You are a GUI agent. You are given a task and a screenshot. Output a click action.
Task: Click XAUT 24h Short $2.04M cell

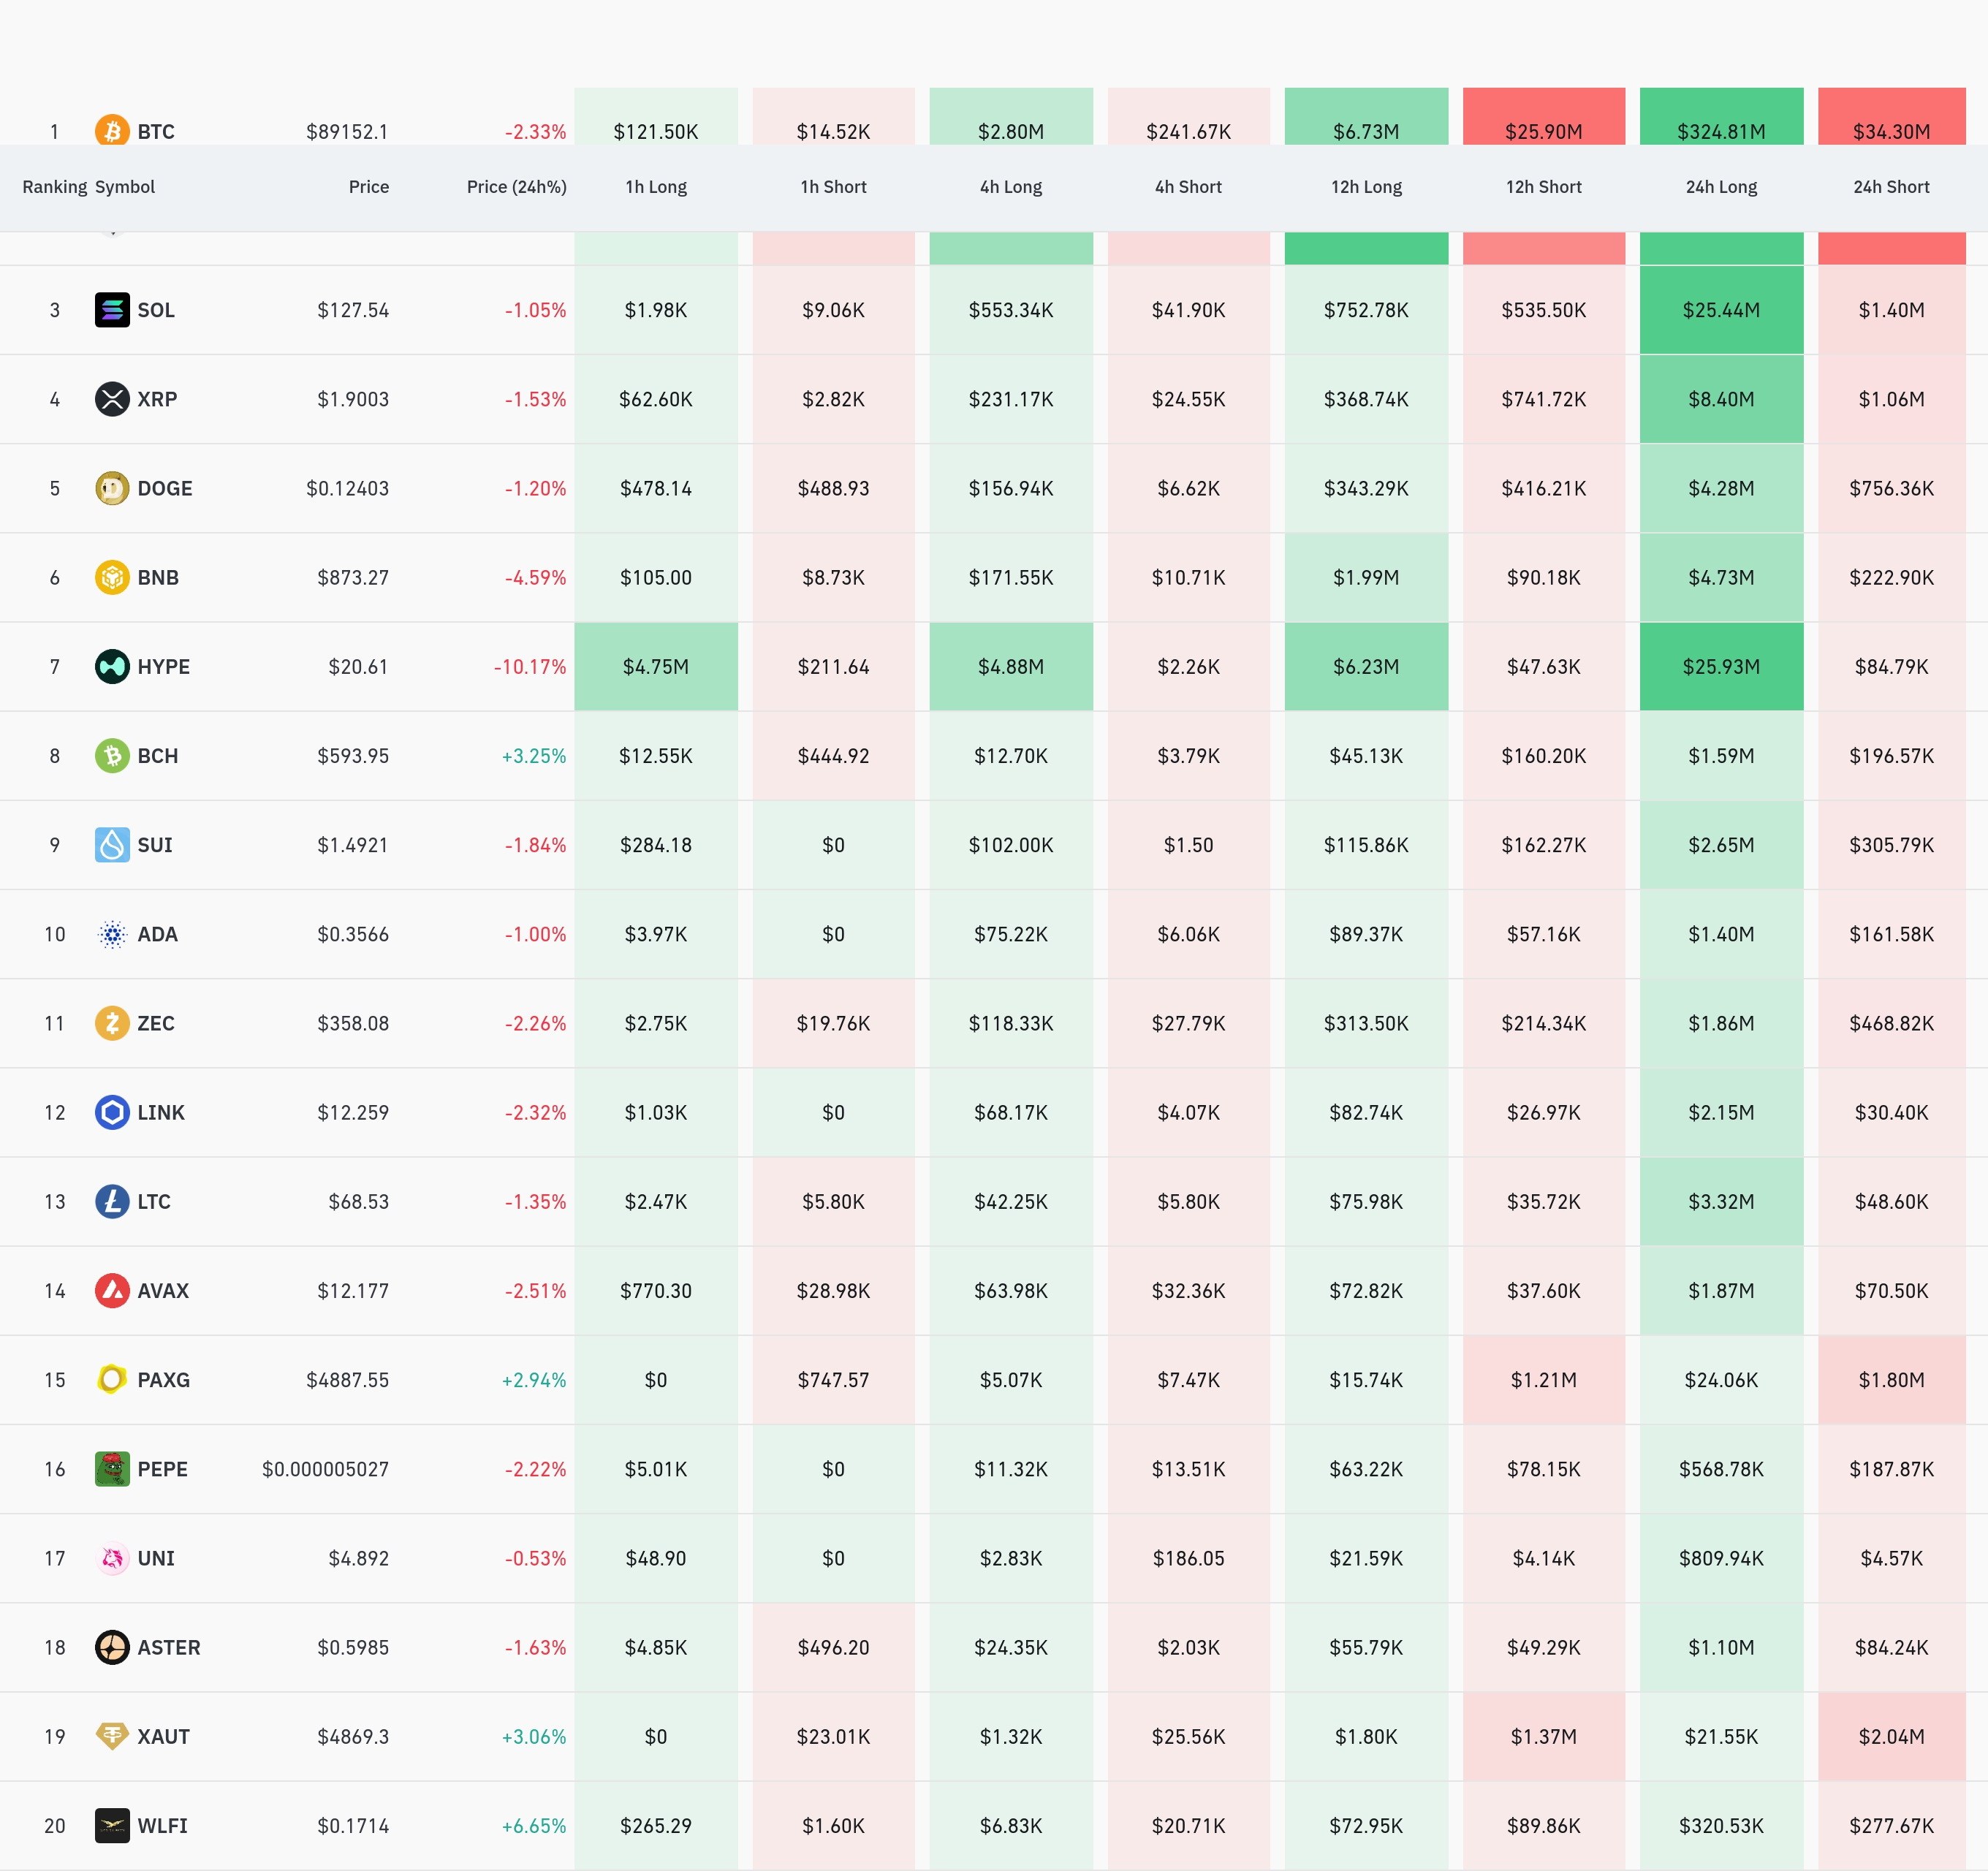(x=1891, y=1736)
